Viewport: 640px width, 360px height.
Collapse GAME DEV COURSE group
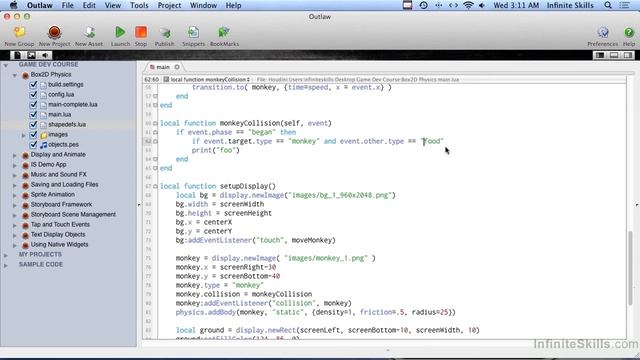[x=6, y=65]
